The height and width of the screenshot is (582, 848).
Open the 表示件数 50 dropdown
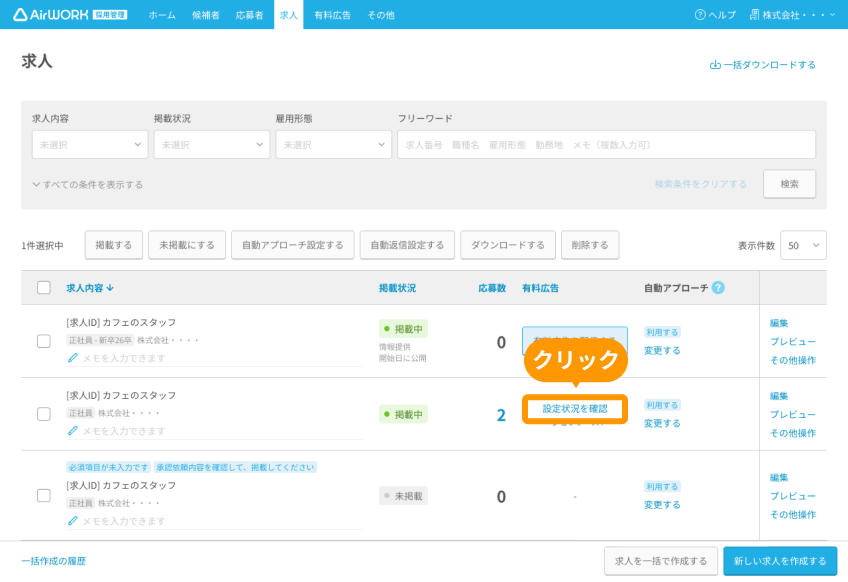tap(803, 246)
